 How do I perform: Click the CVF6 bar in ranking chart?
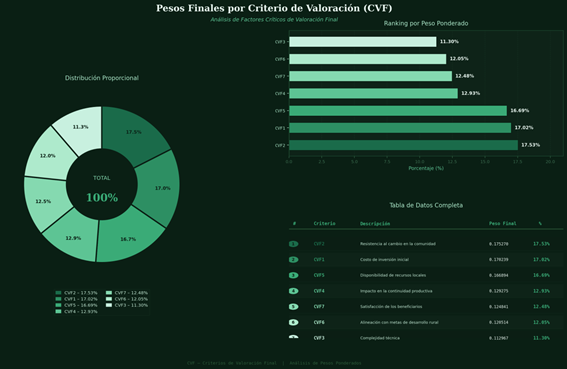(x=368, y=59)
